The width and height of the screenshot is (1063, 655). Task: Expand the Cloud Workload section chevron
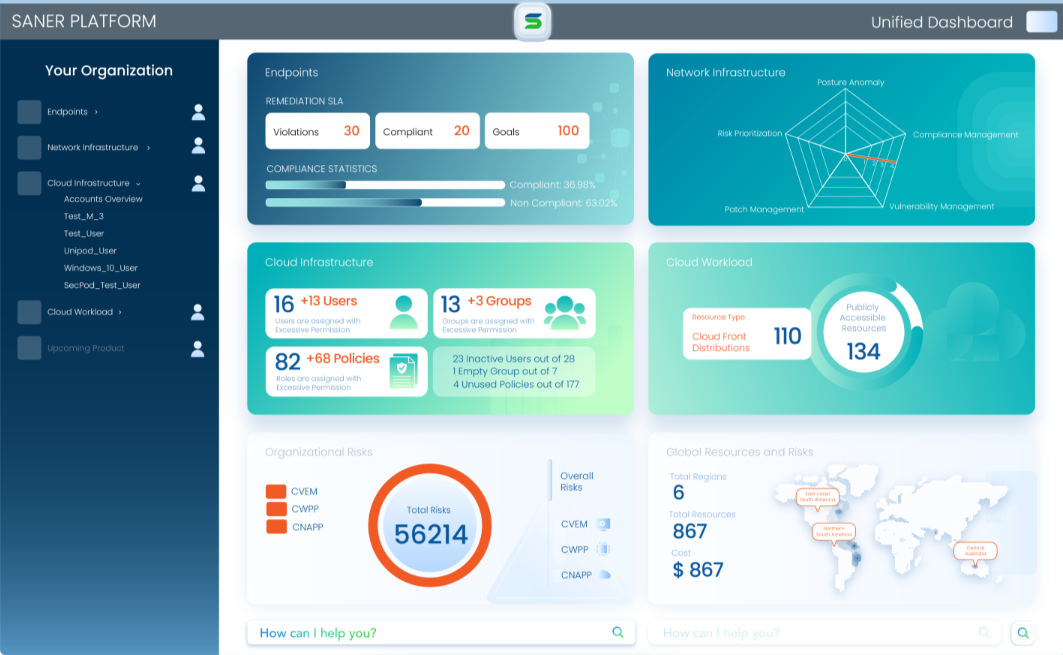[120, 312]
